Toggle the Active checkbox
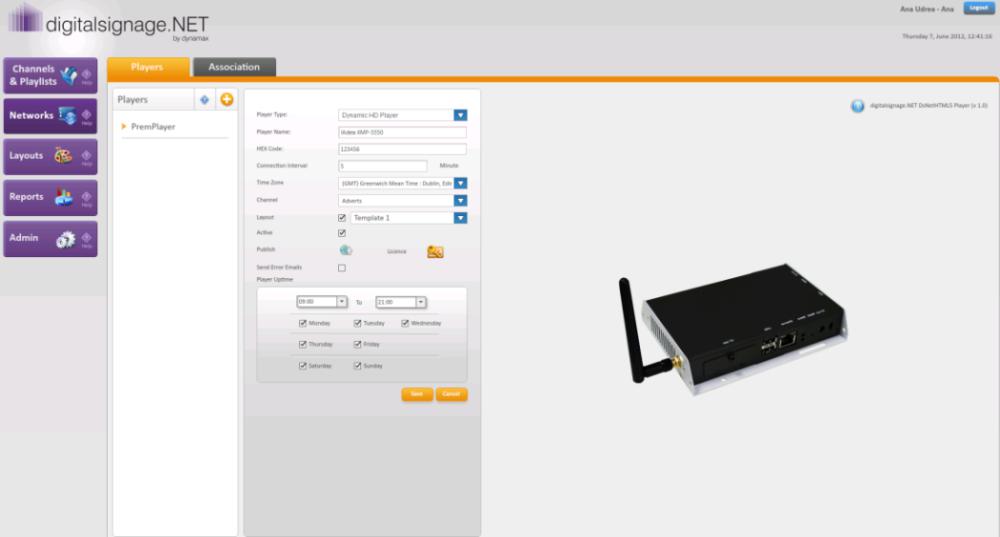Viewport: 1000px width, 537px height. pyautogui.click(x=342, y=233)
